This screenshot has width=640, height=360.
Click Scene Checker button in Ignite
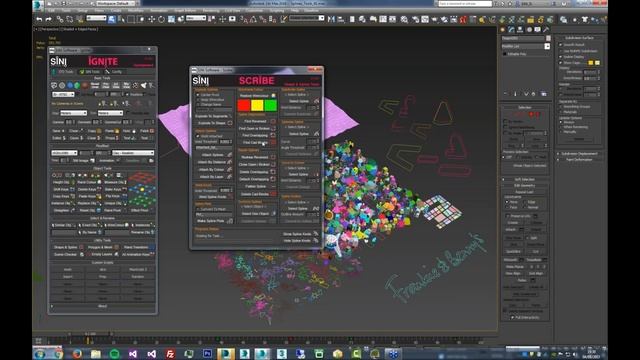pos(68,254)
